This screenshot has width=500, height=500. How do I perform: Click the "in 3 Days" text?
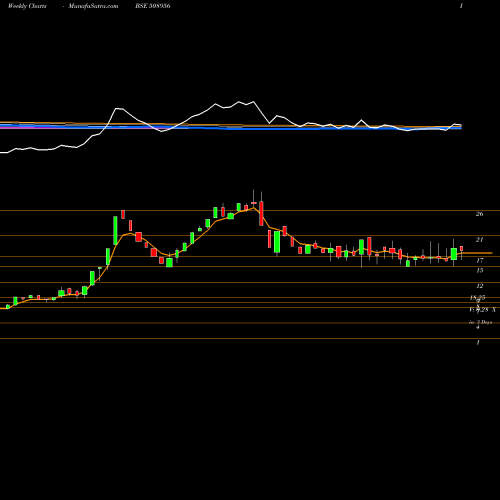pos(480,322)
